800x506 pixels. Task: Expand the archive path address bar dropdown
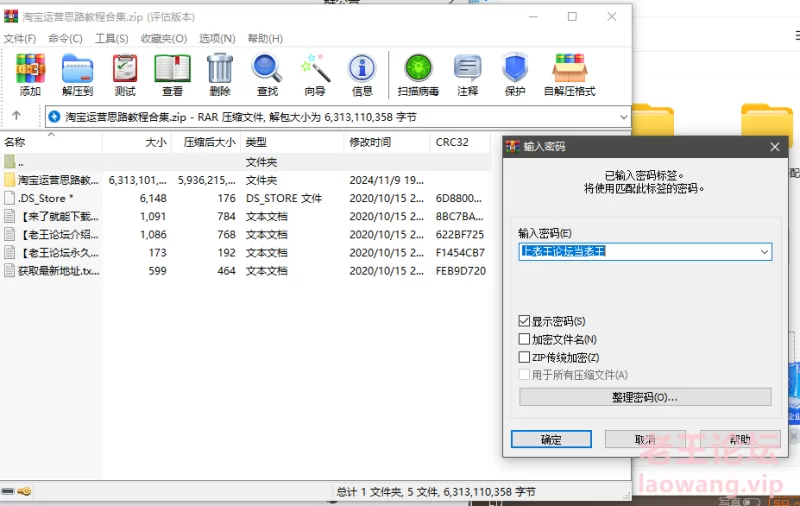click(623, 117)
